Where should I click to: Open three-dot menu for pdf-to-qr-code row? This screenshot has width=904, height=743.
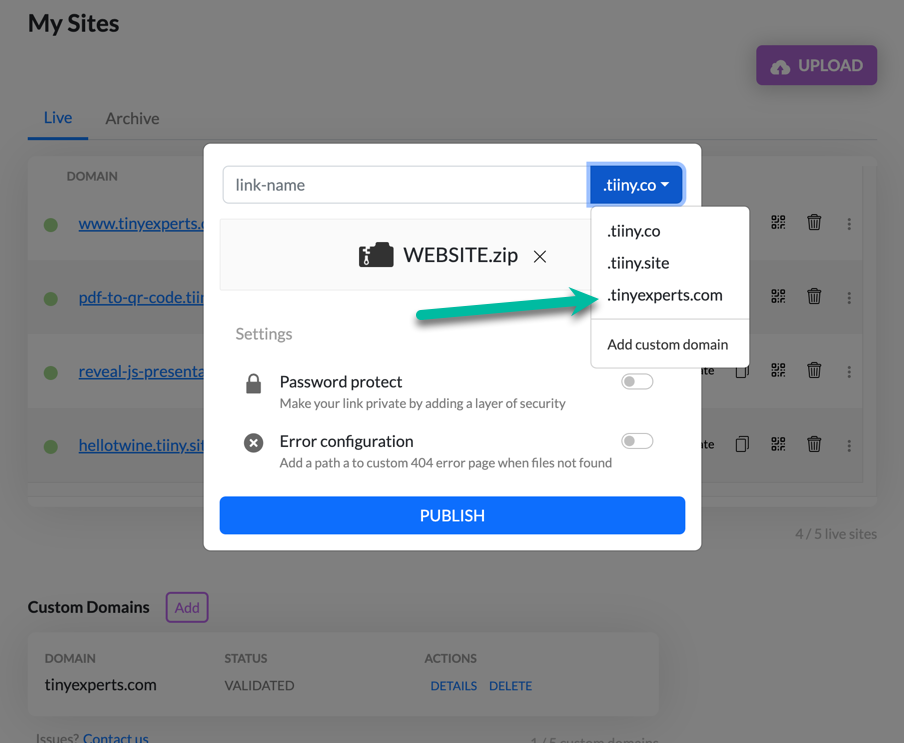849,298
